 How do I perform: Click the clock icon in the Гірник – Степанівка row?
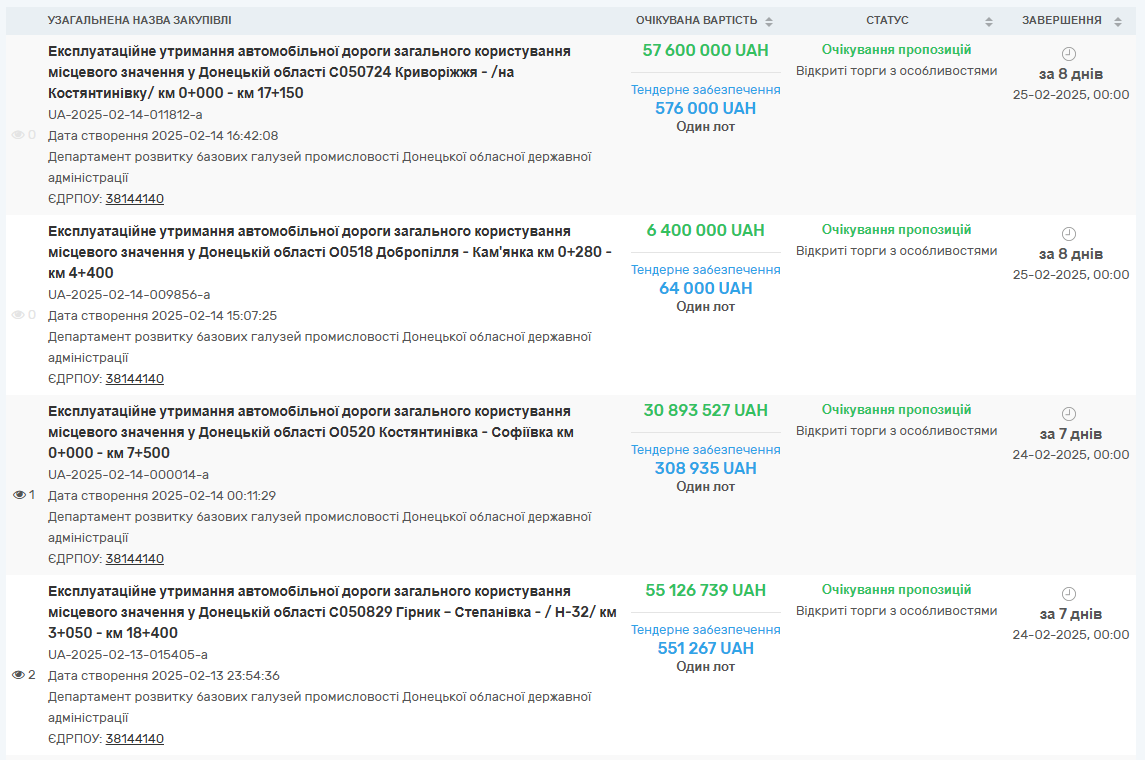point(1068,594)
